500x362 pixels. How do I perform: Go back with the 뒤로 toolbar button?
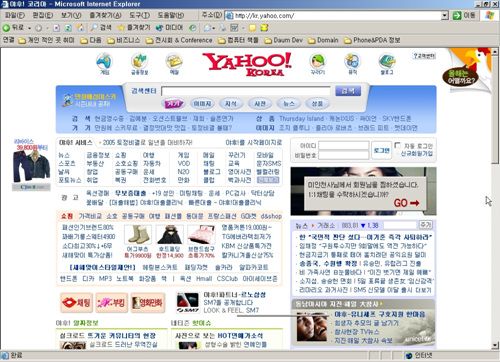pos(13,28)
